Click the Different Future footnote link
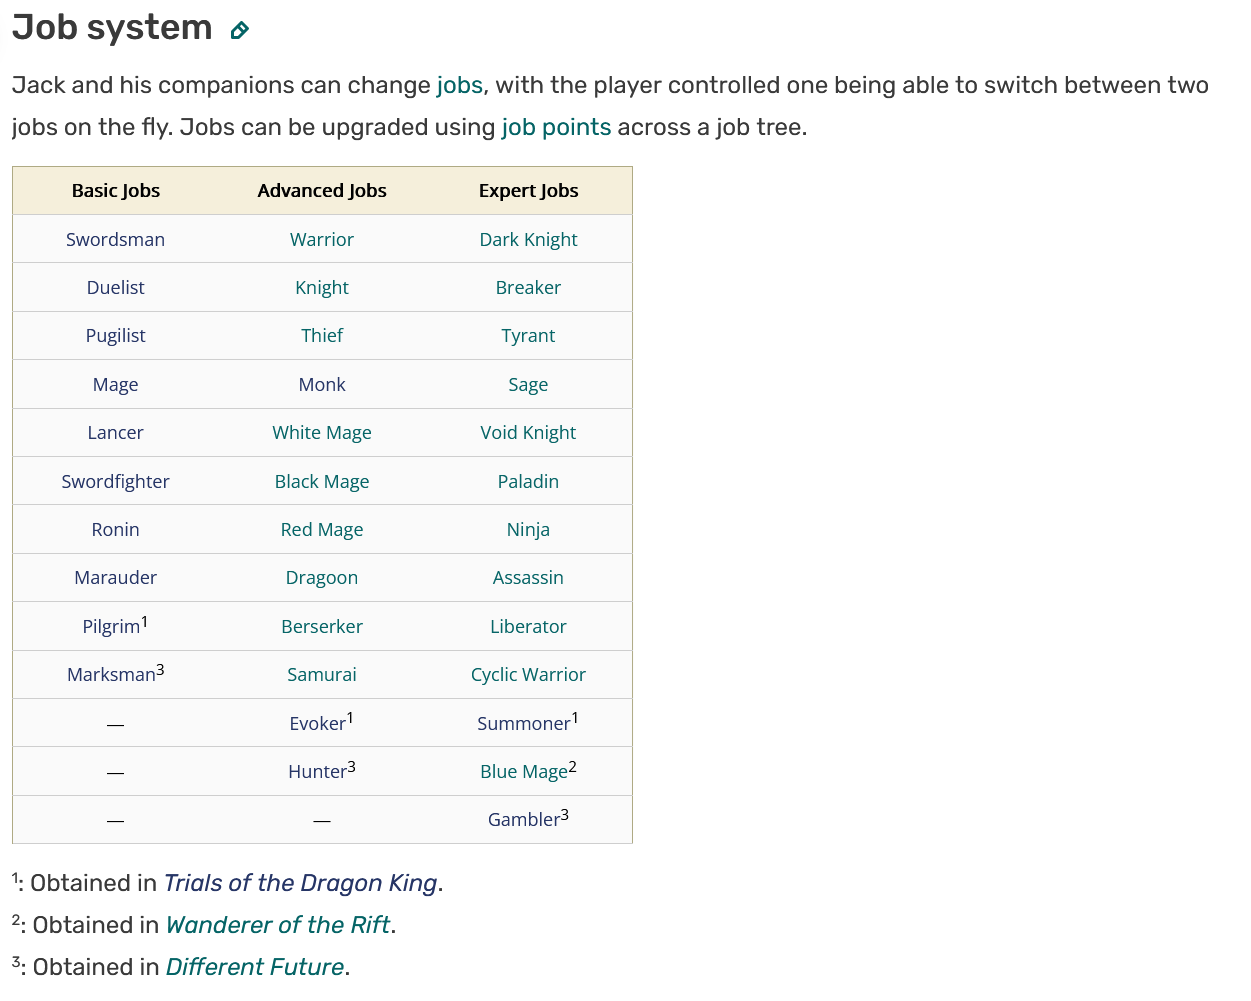1251x1001 pixels. 255,967
